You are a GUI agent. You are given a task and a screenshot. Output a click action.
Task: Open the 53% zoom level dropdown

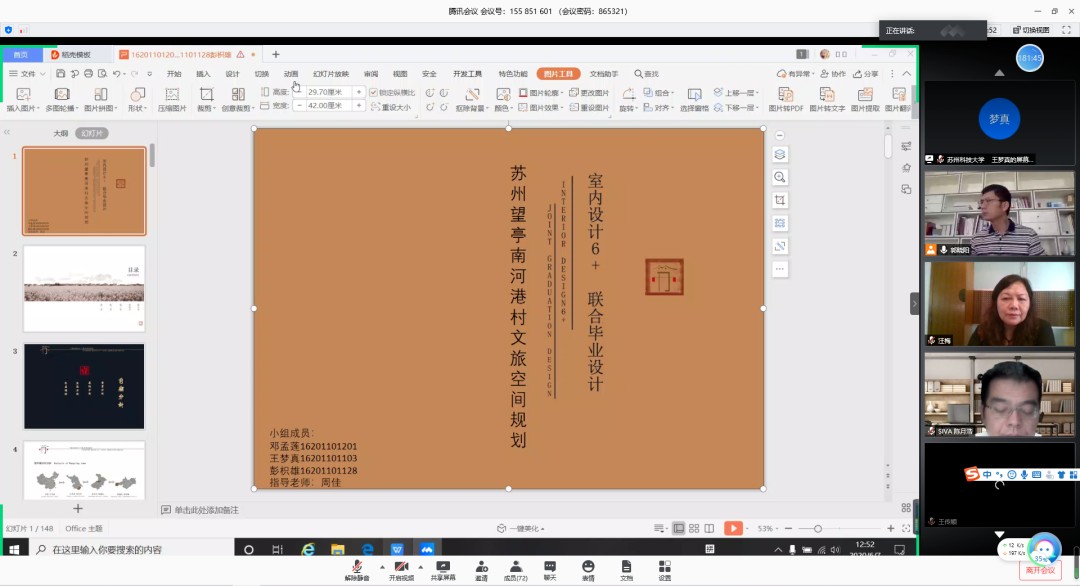point(769,528)
